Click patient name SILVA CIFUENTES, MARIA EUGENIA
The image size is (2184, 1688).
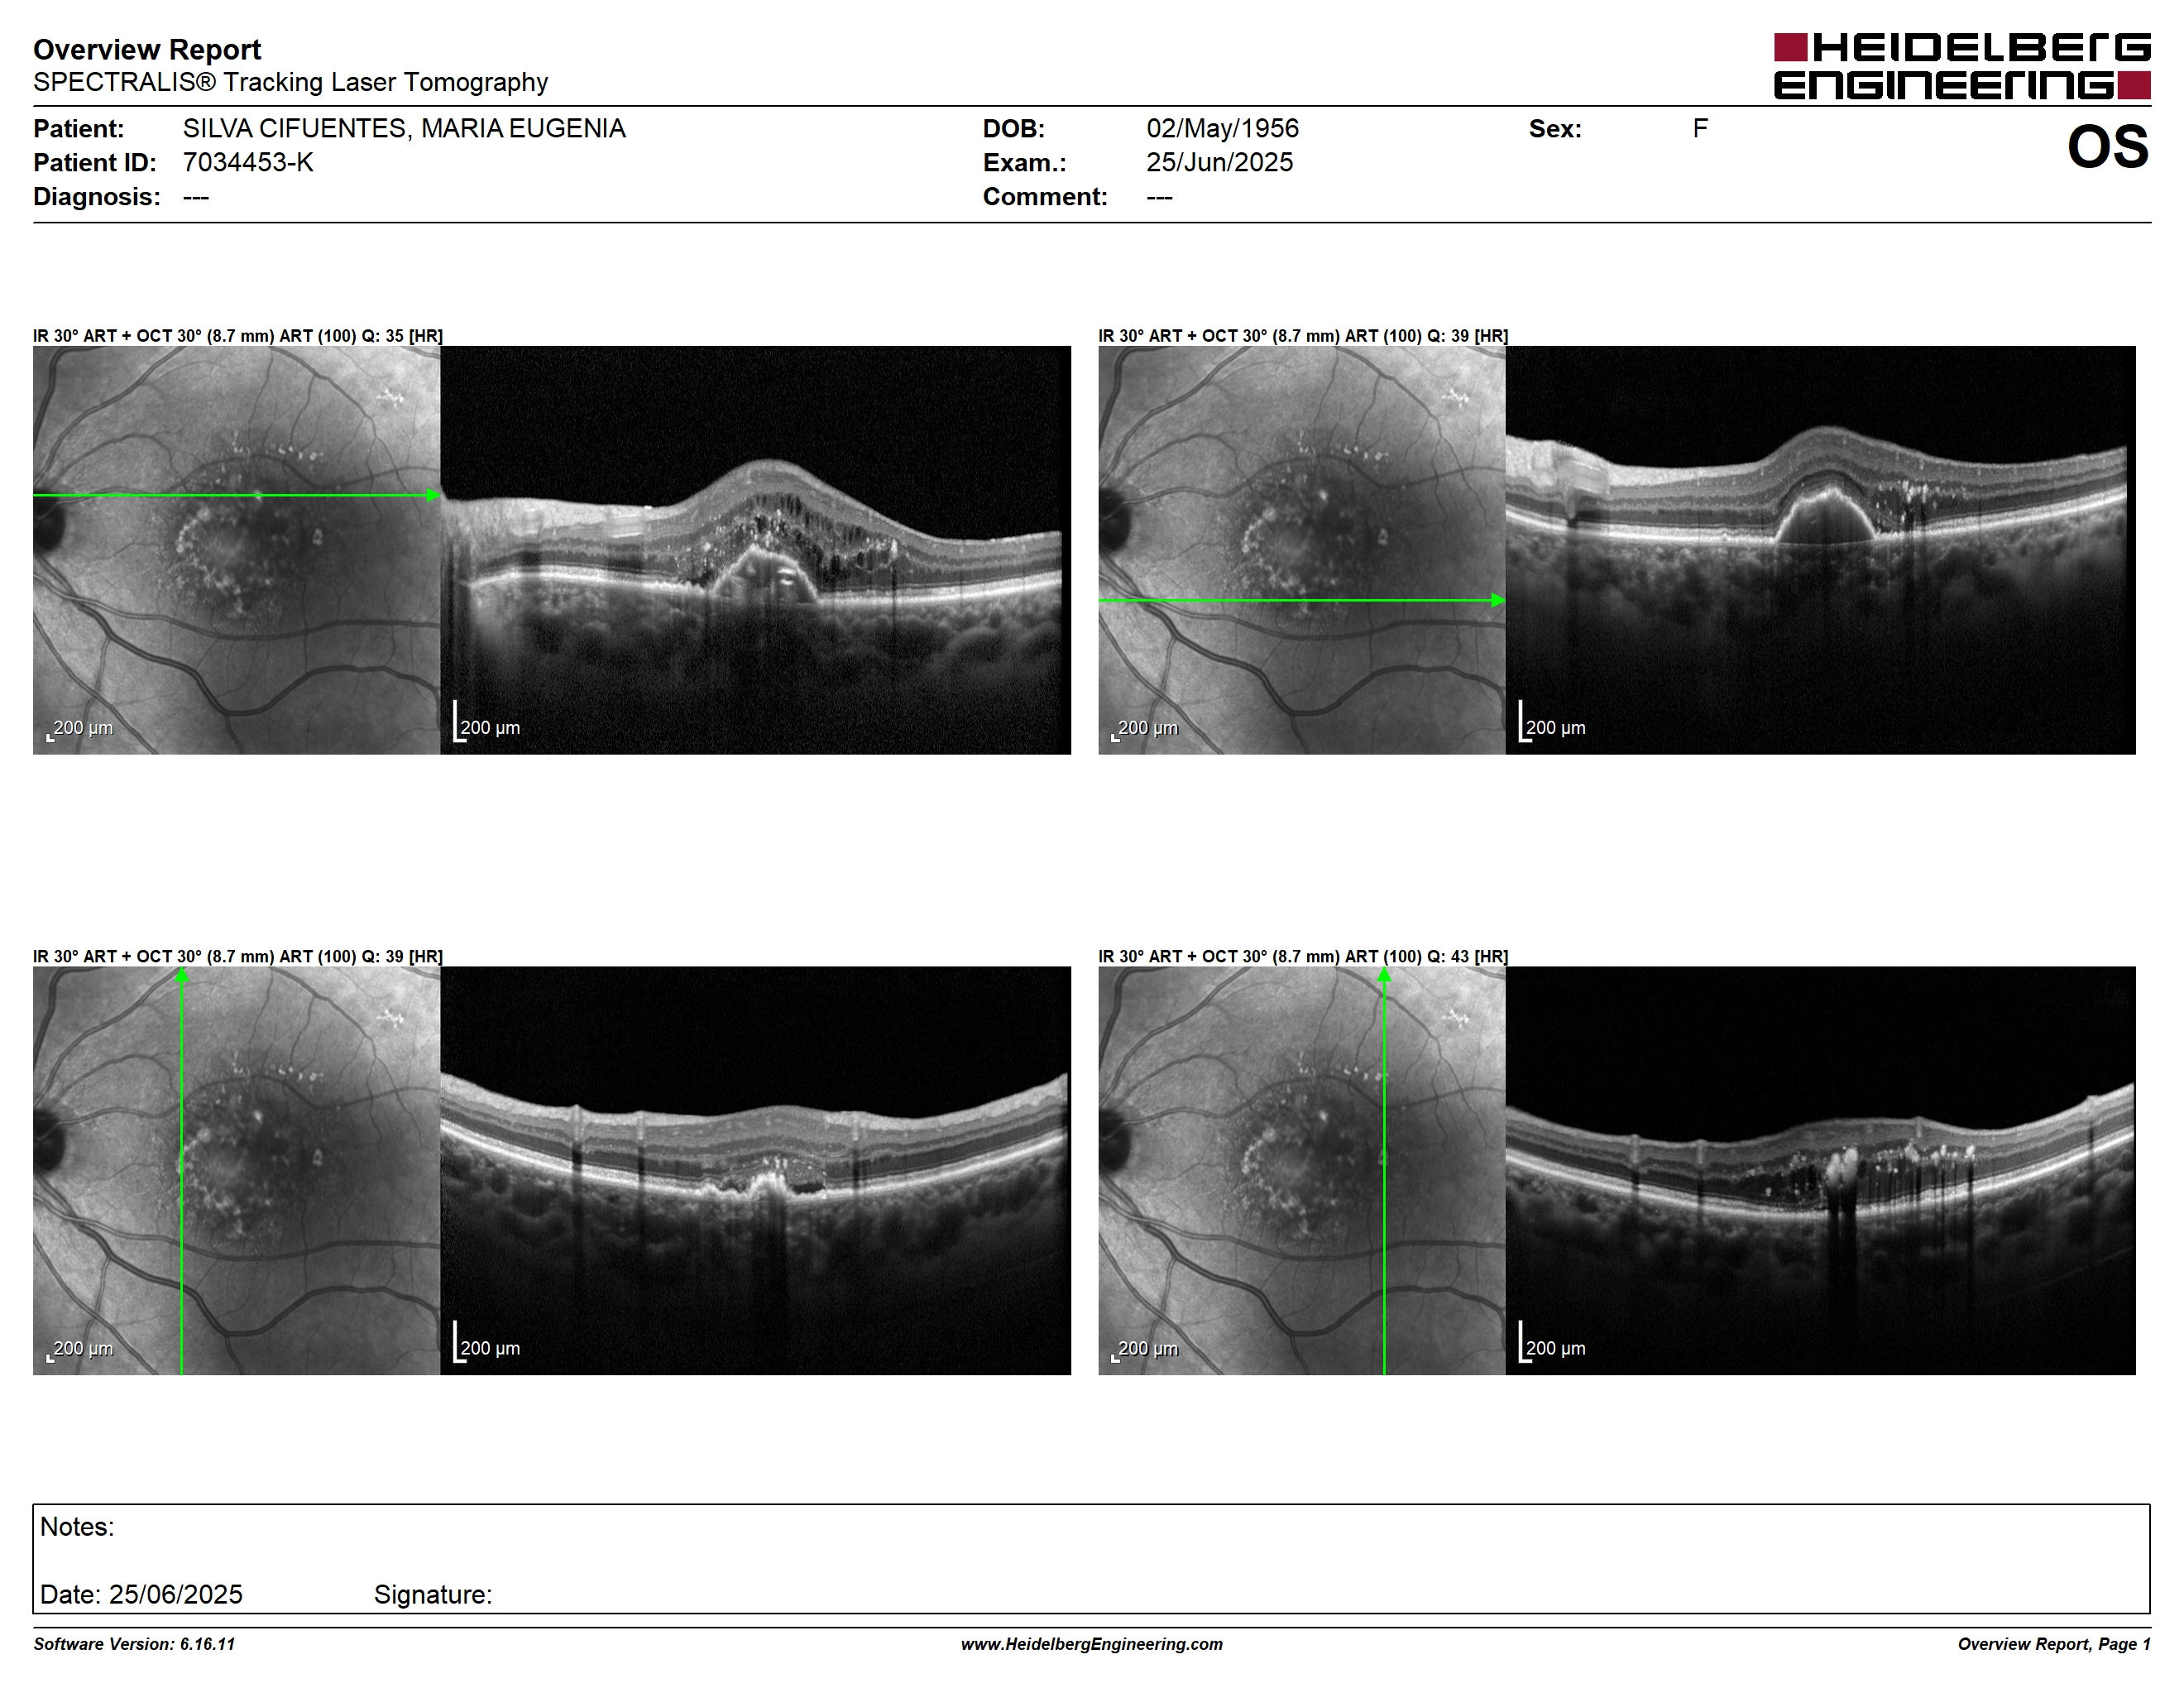click(x=404, y=128)
